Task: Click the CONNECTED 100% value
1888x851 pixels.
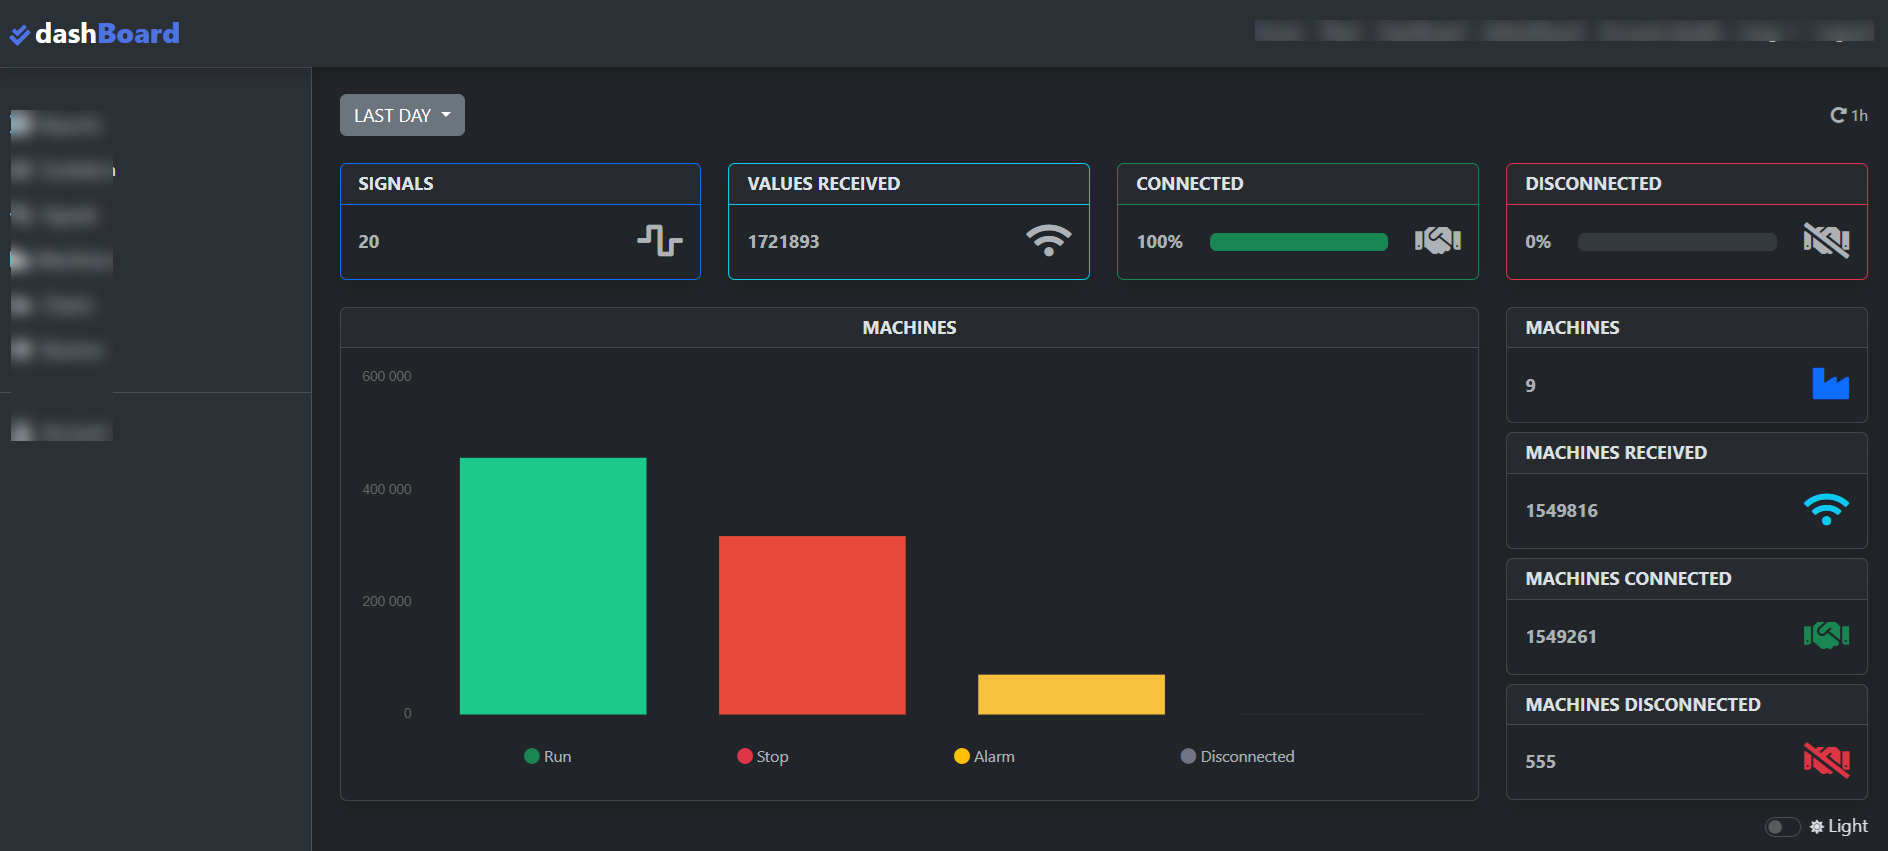Action: coord(1159,241)
